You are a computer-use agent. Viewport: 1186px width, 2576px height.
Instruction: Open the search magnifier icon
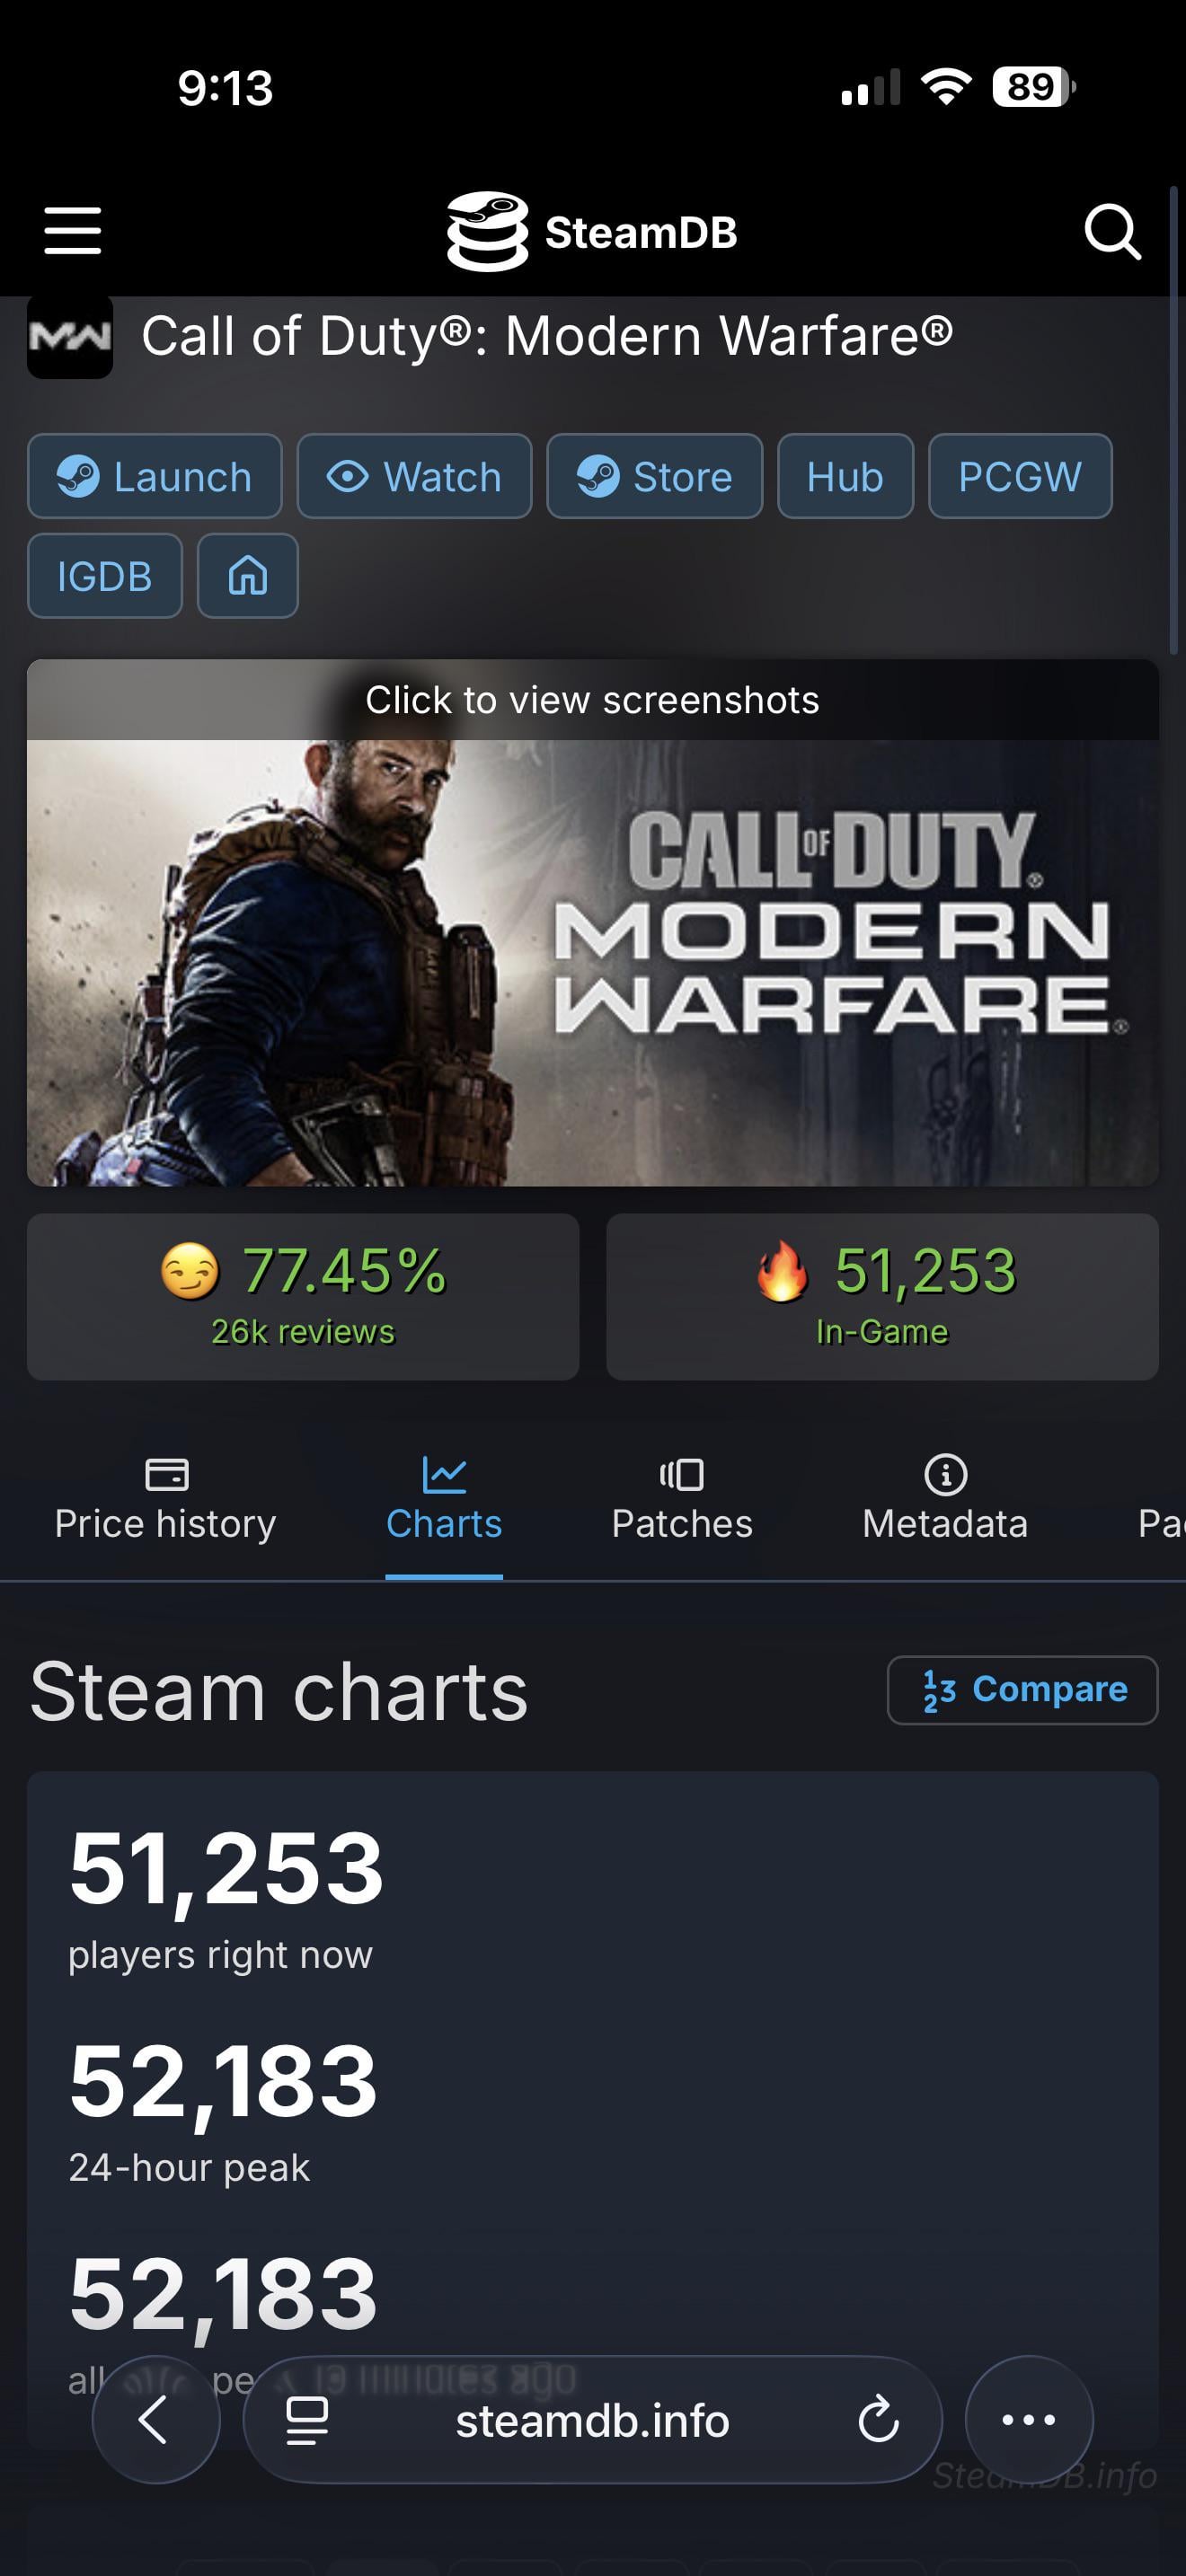[x=1112, y=232]
